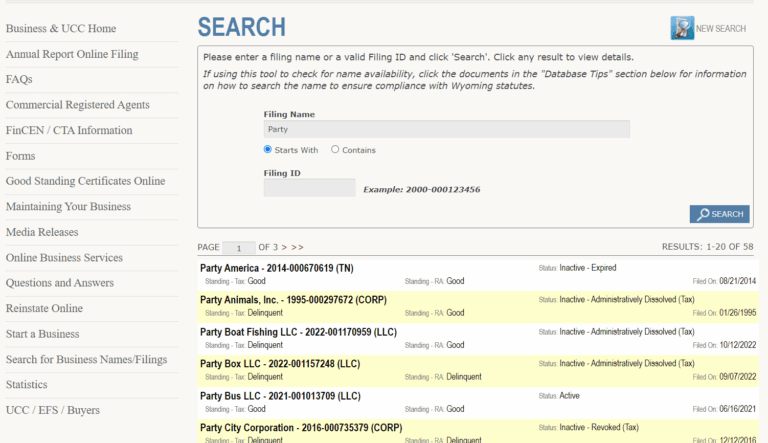Click the Filing ID input box
The width and height of the screenshot is (768, 443).
tap(309, 188)
